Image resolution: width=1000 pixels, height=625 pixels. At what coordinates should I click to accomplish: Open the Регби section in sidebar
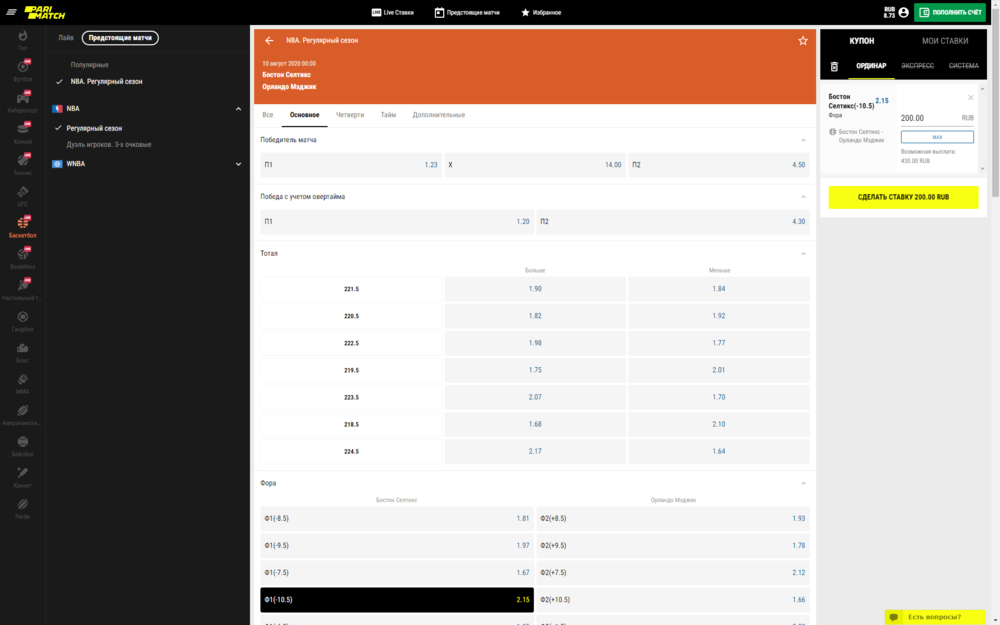pos(22,508)
